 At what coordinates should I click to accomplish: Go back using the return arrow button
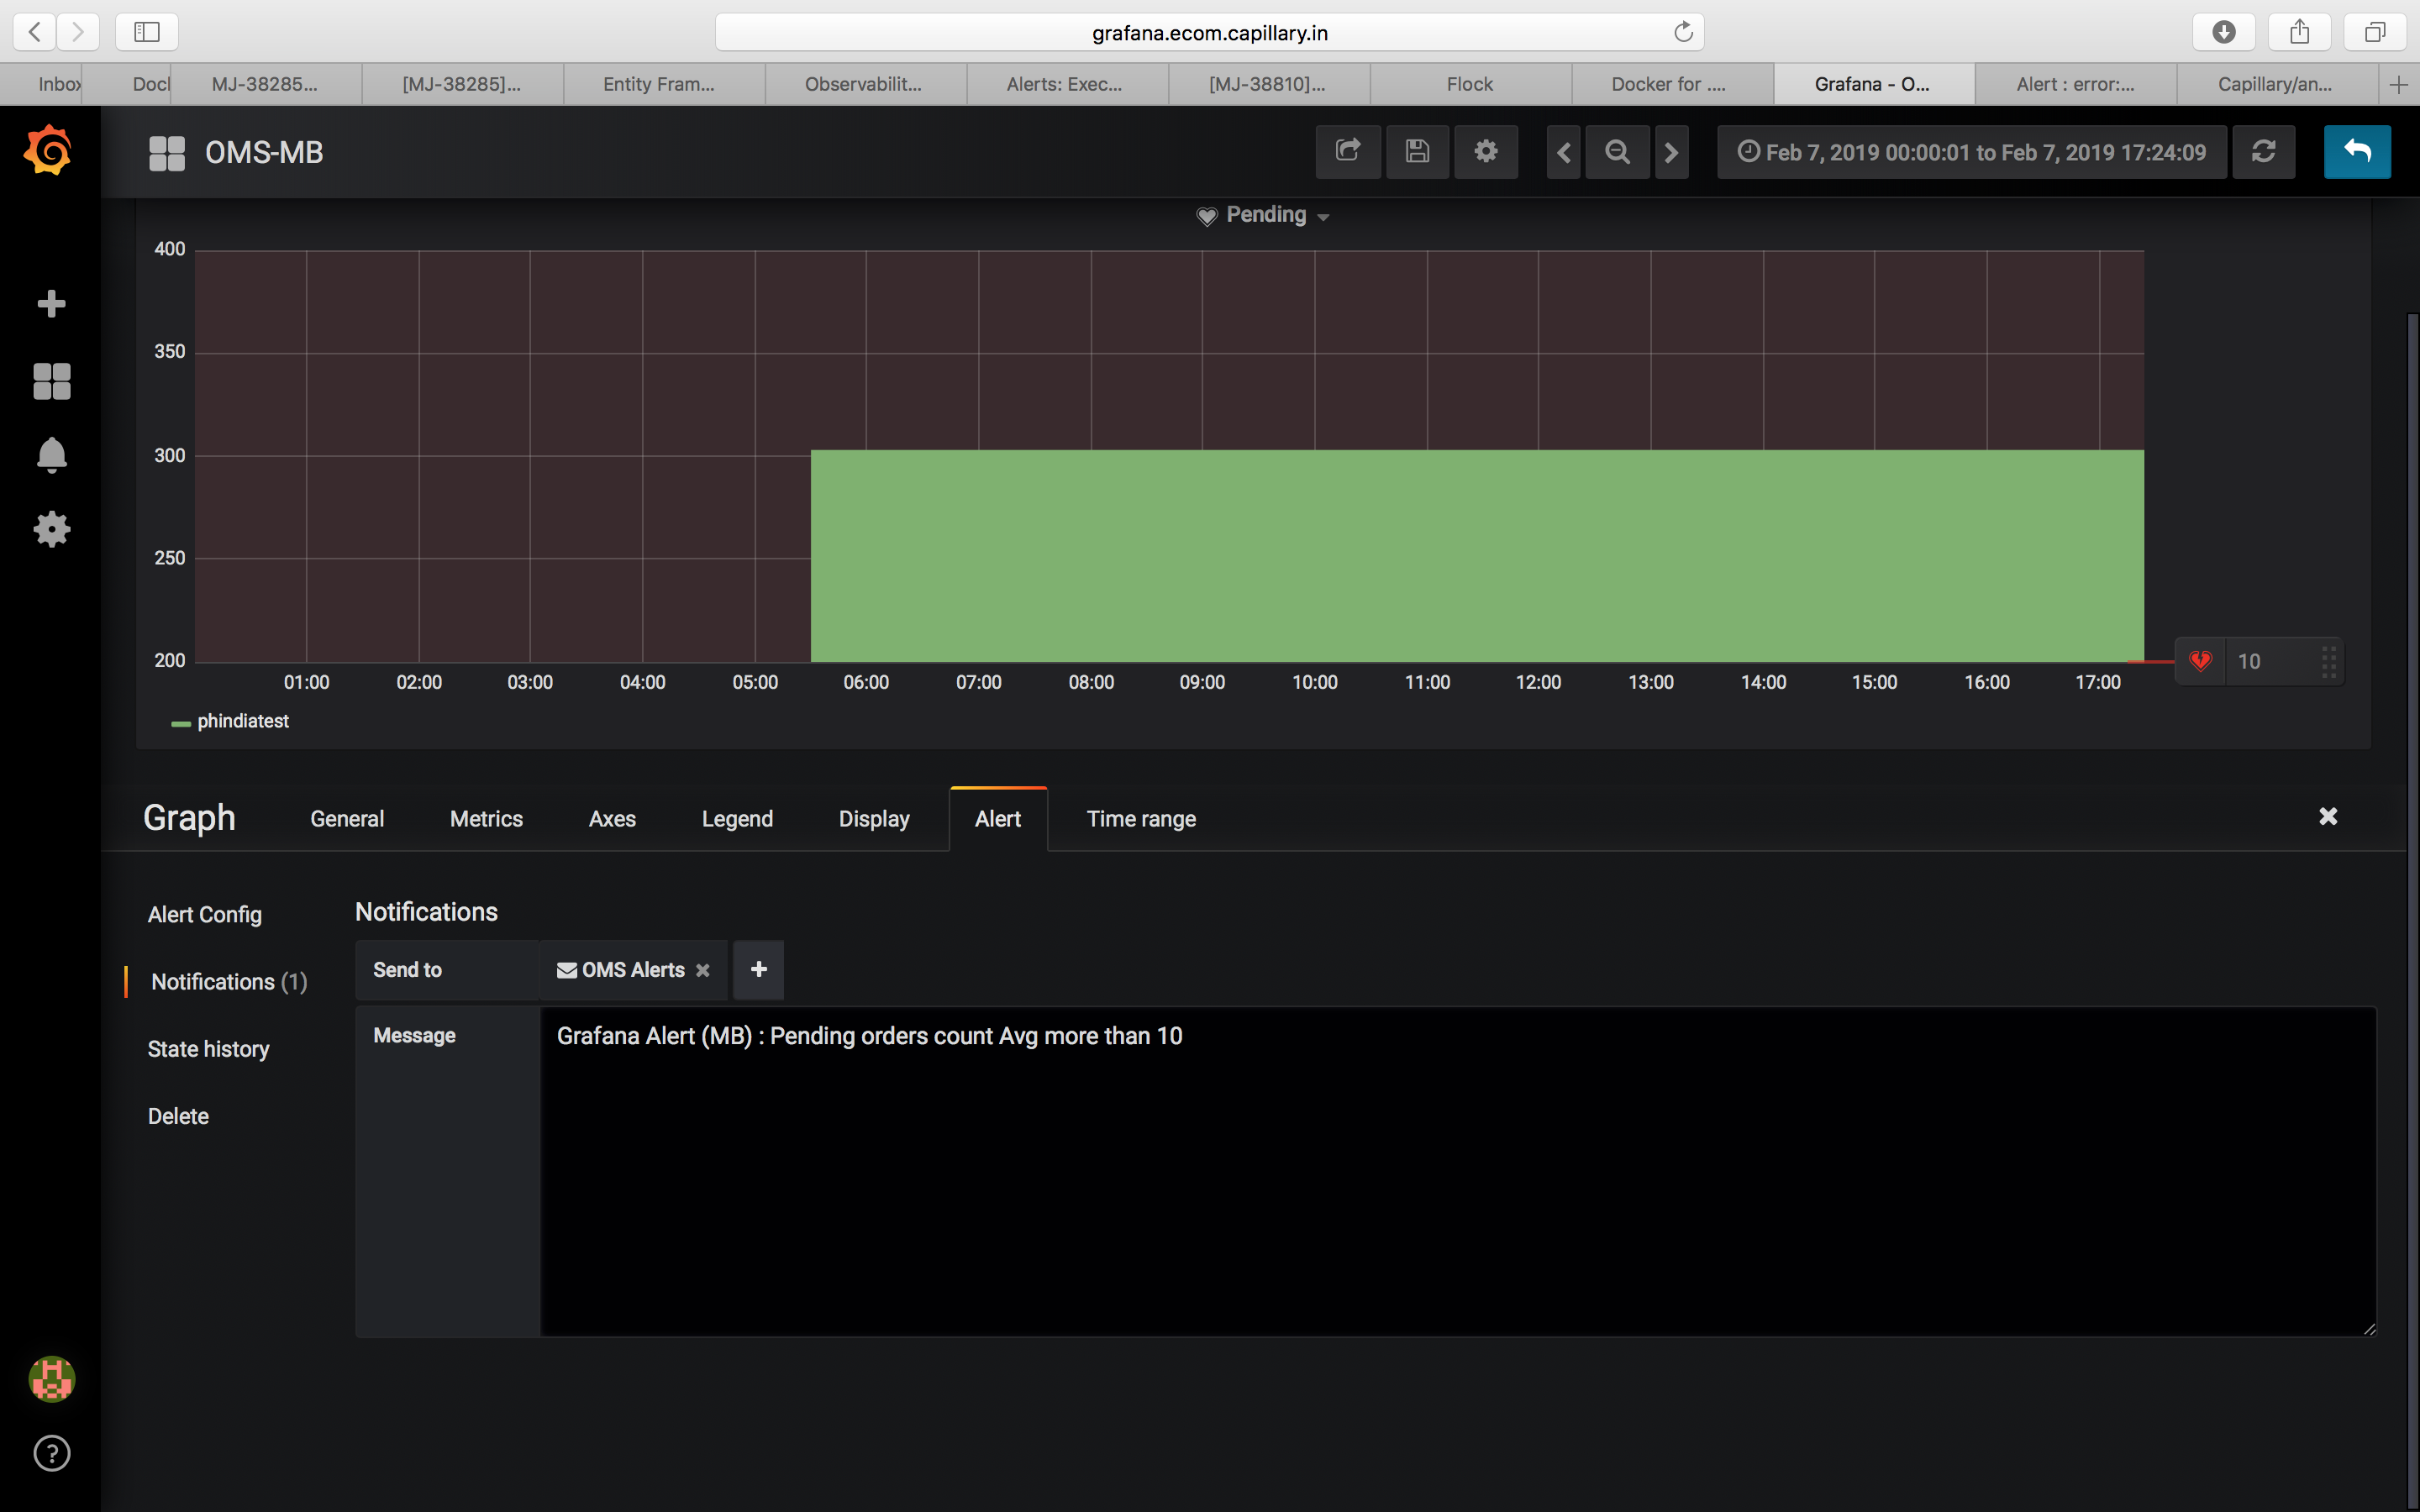(2357, 152)
